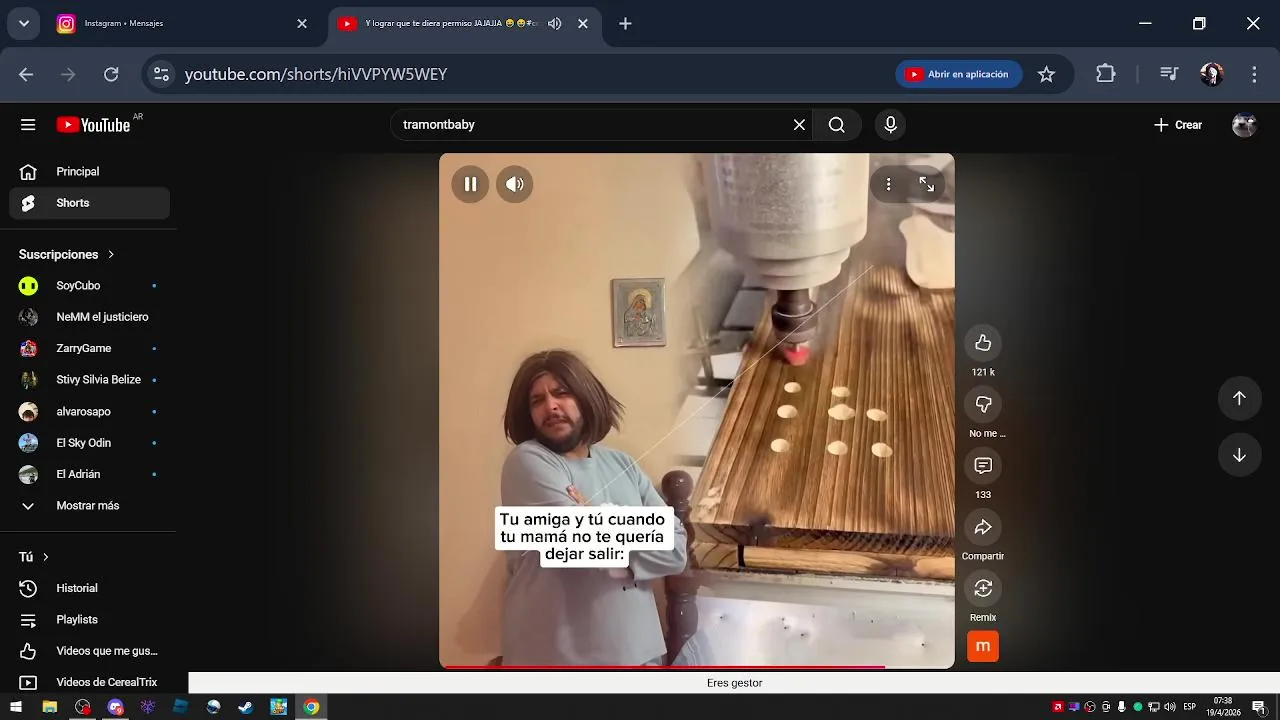Mute the Short with the speaker button
This screenshot has height=720, width=1280.
point(515,184)
